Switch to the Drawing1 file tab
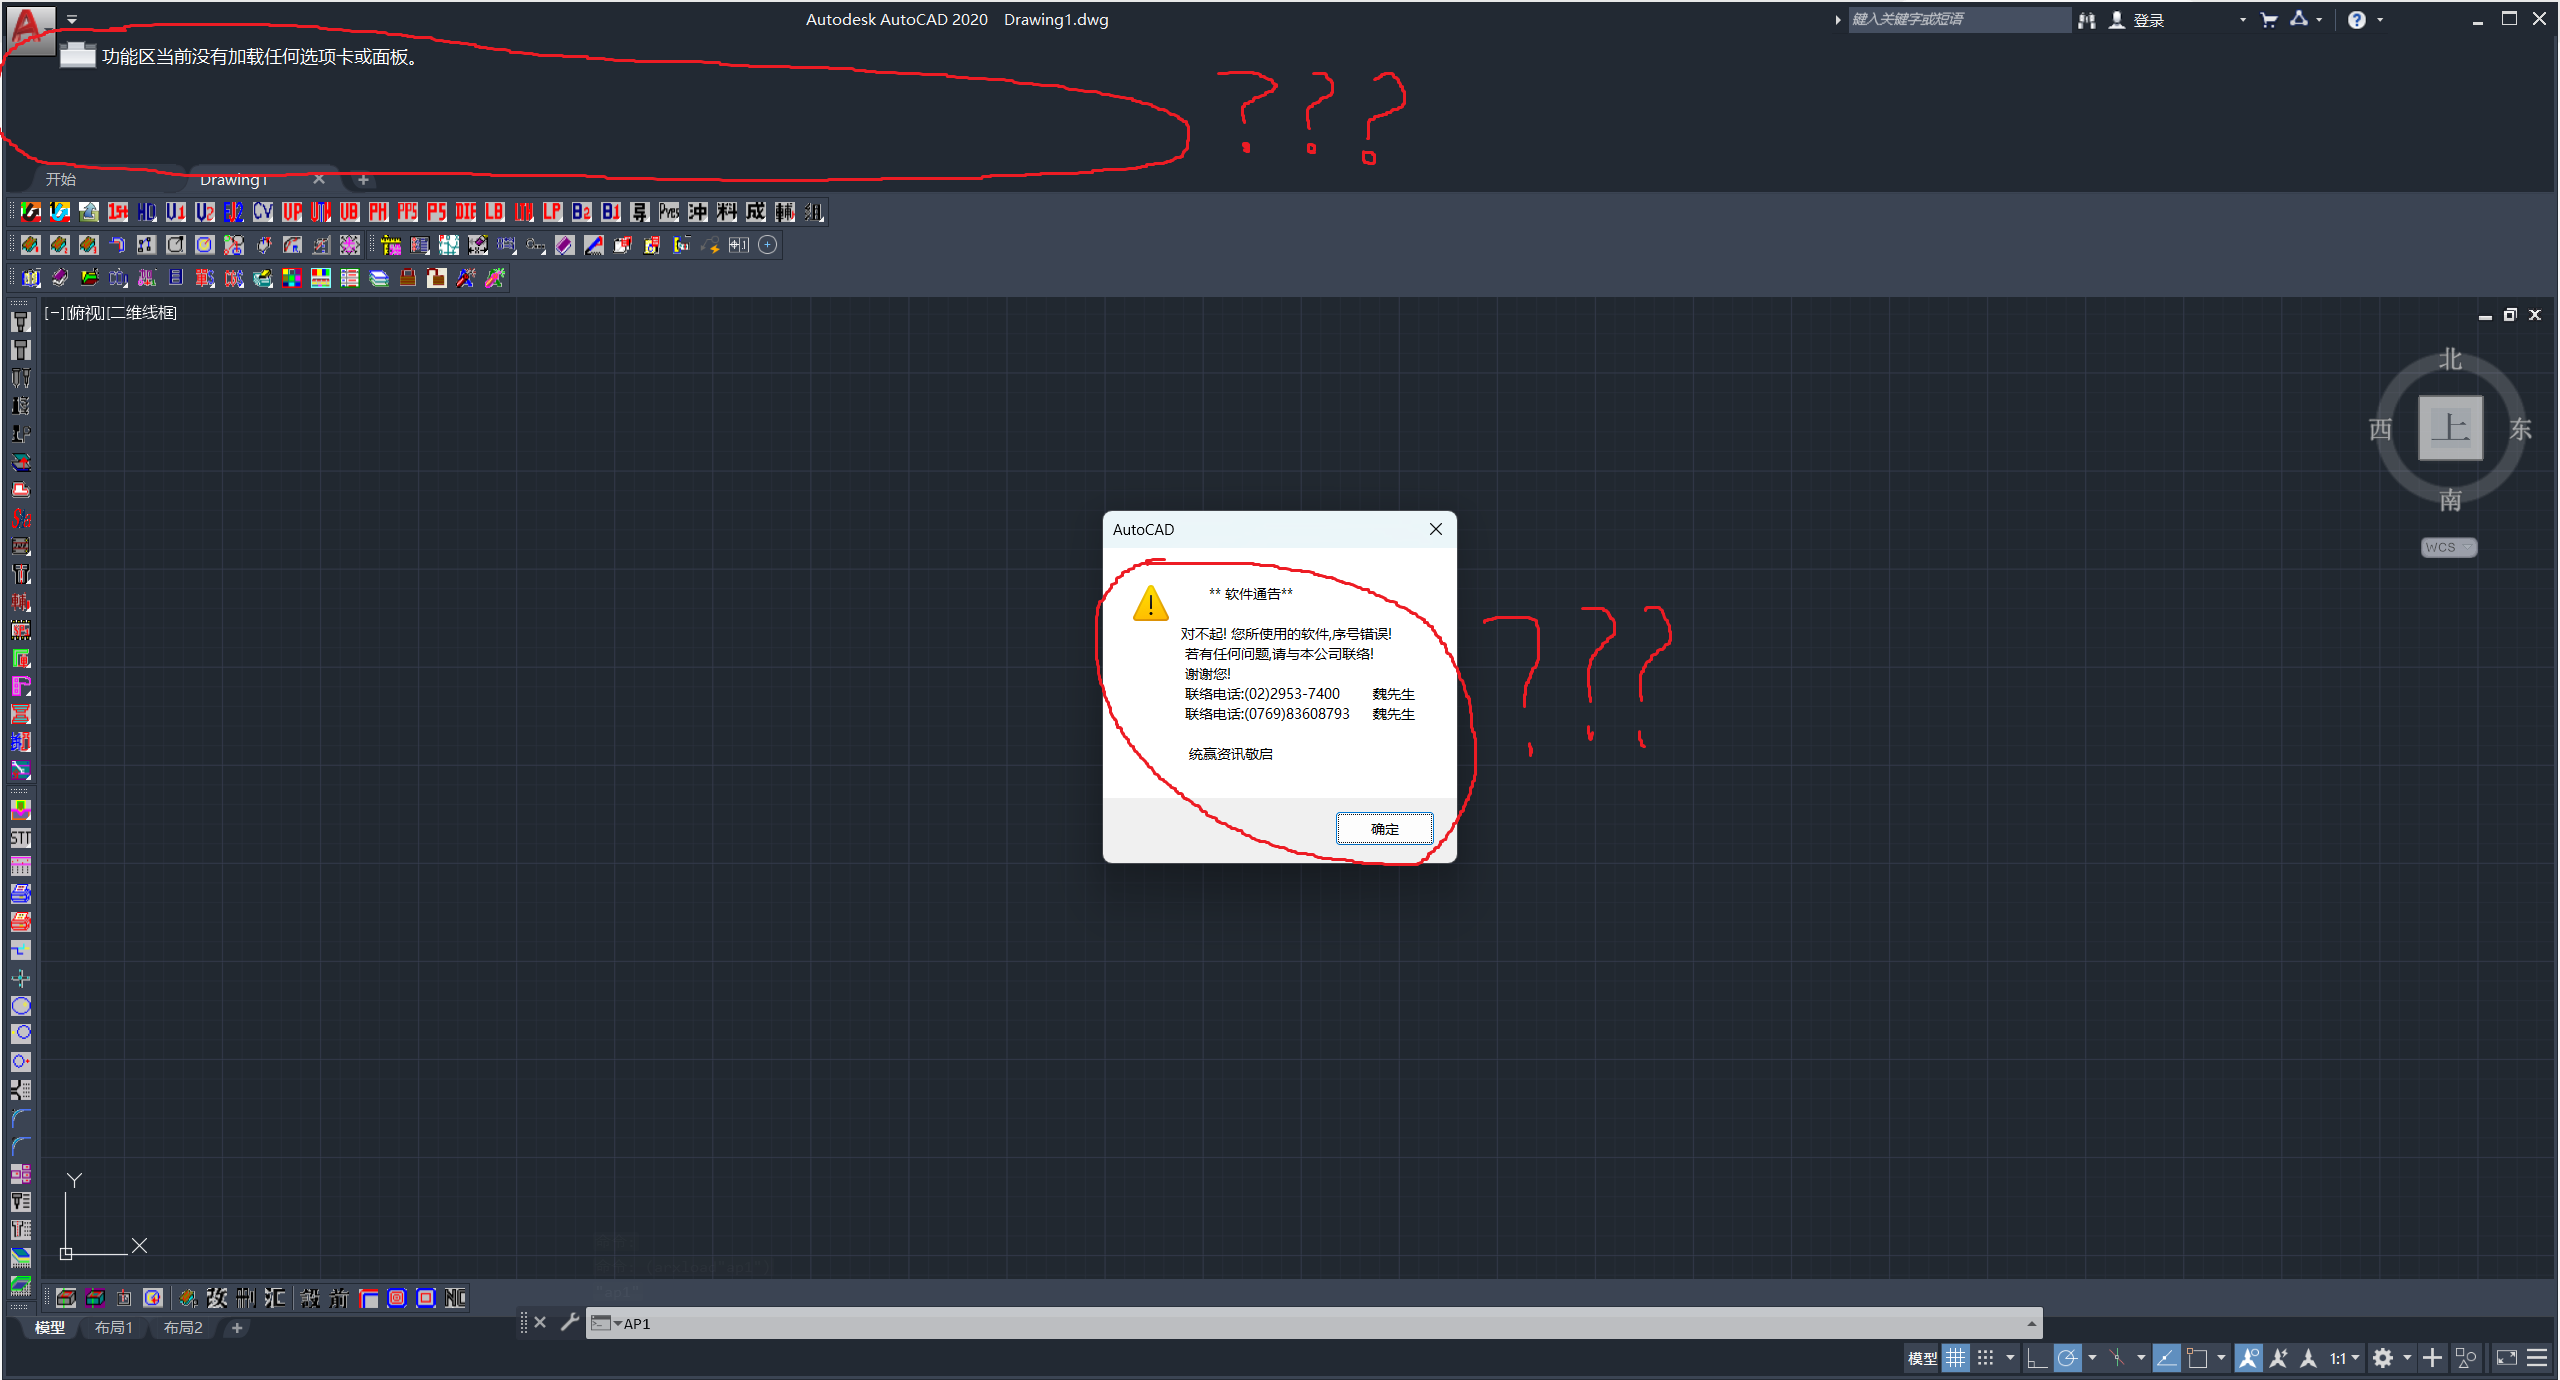This screenshot has height=1380, width=2560. click(233, 179)
